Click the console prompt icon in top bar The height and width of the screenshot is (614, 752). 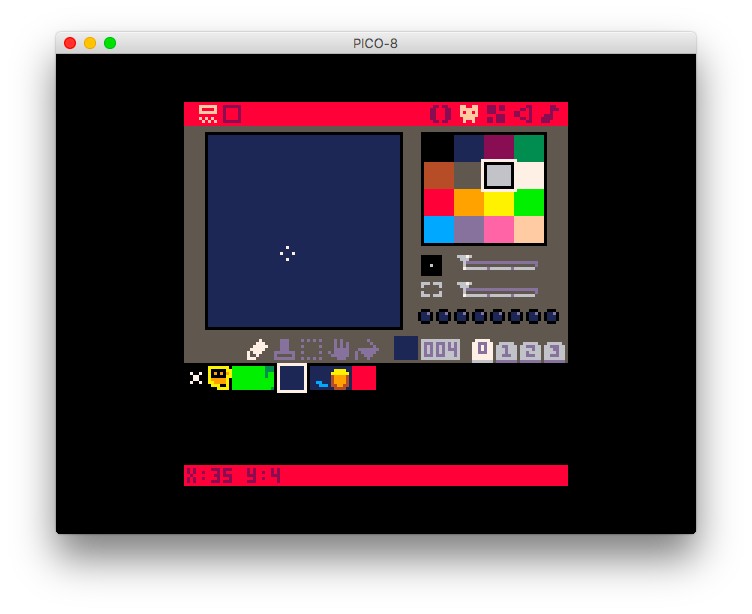(x=208, y=114)
